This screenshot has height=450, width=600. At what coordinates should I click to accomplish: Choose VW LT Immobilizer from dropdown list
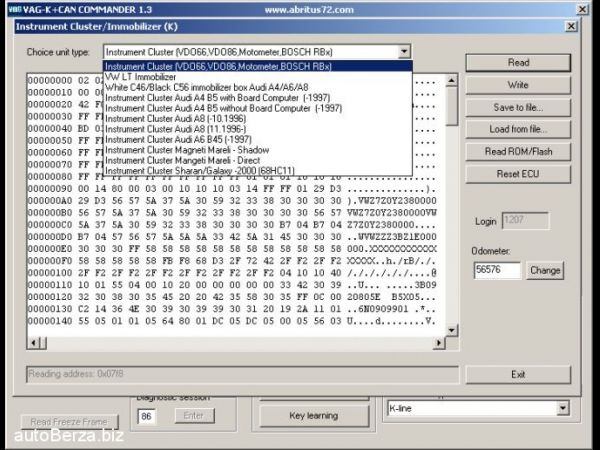258,77
